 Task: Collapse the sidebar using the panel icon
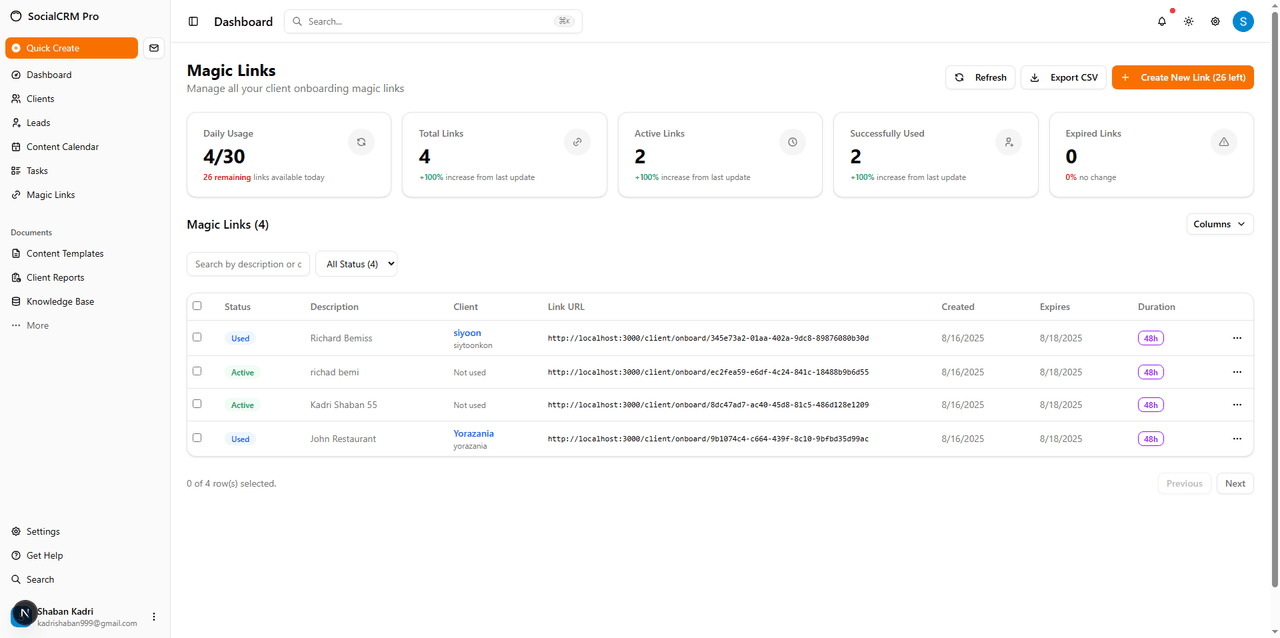coord(193,21)
